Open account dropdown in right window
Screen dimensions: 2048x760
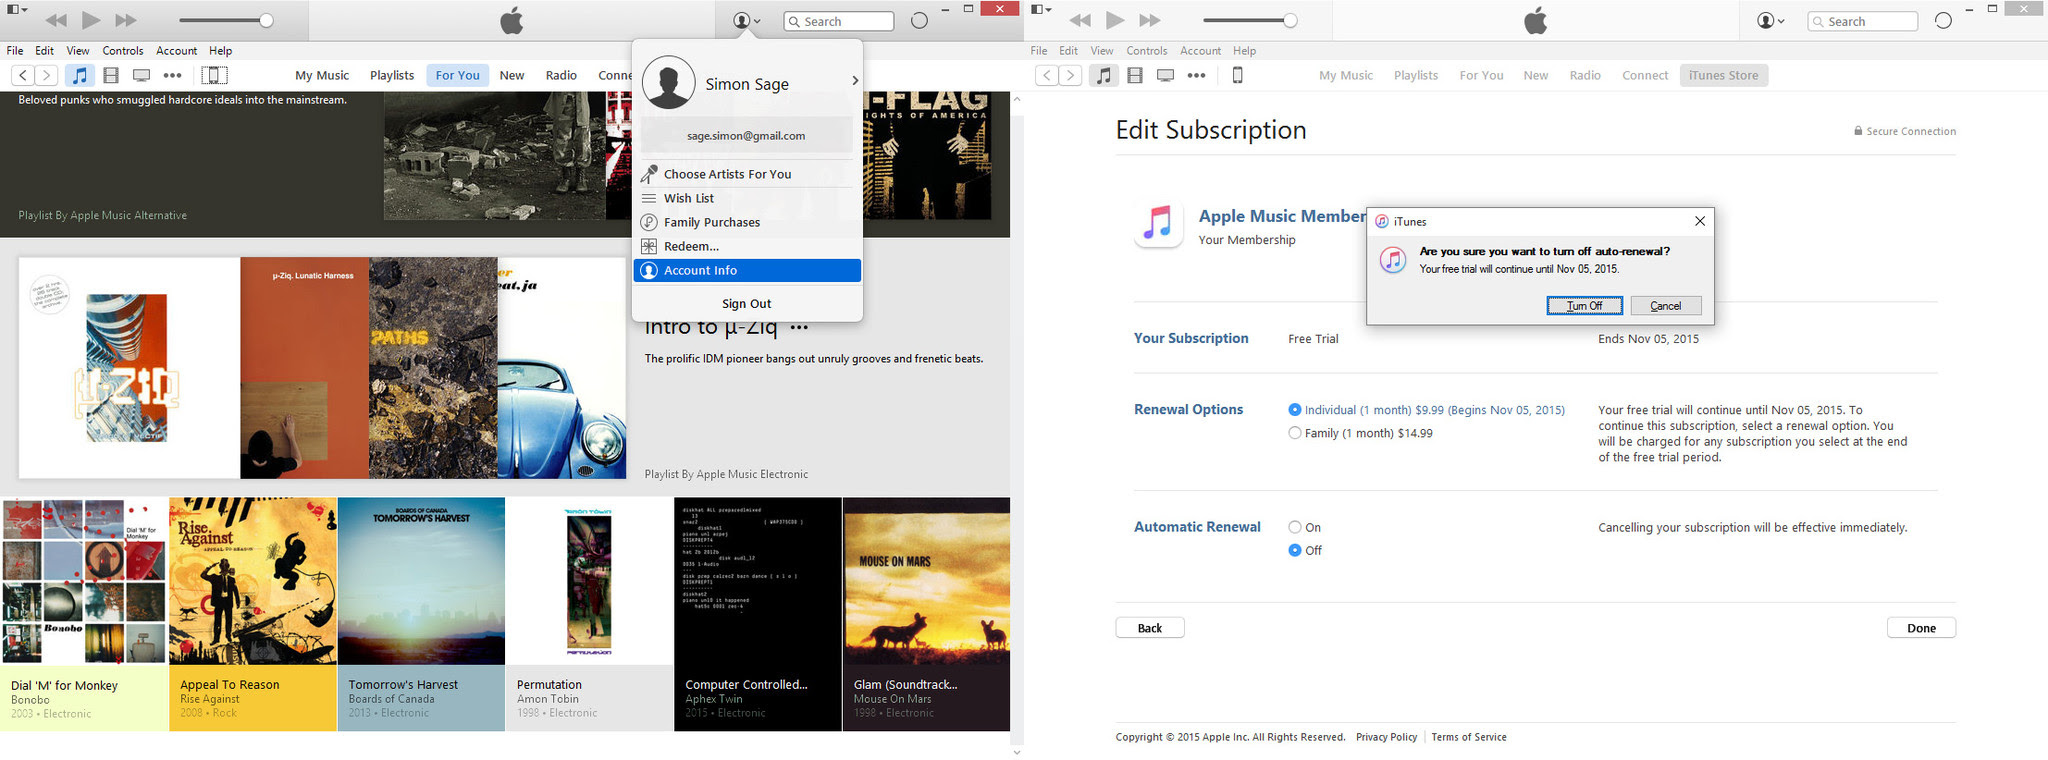(1770, 20)
